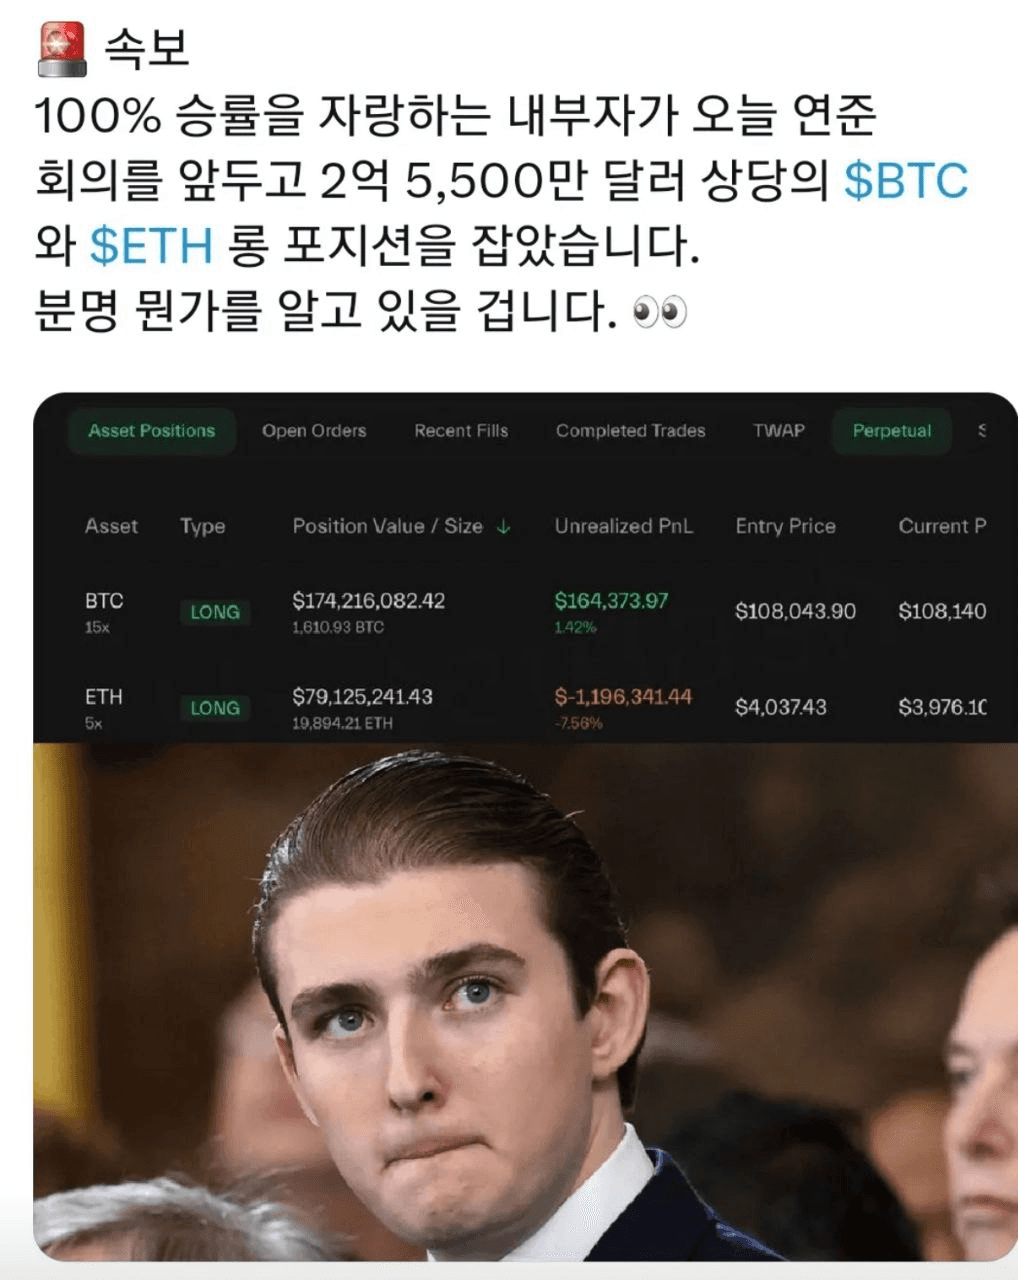
Task: Open the $ETH cashtag link
Action: [x=151, y=246]
